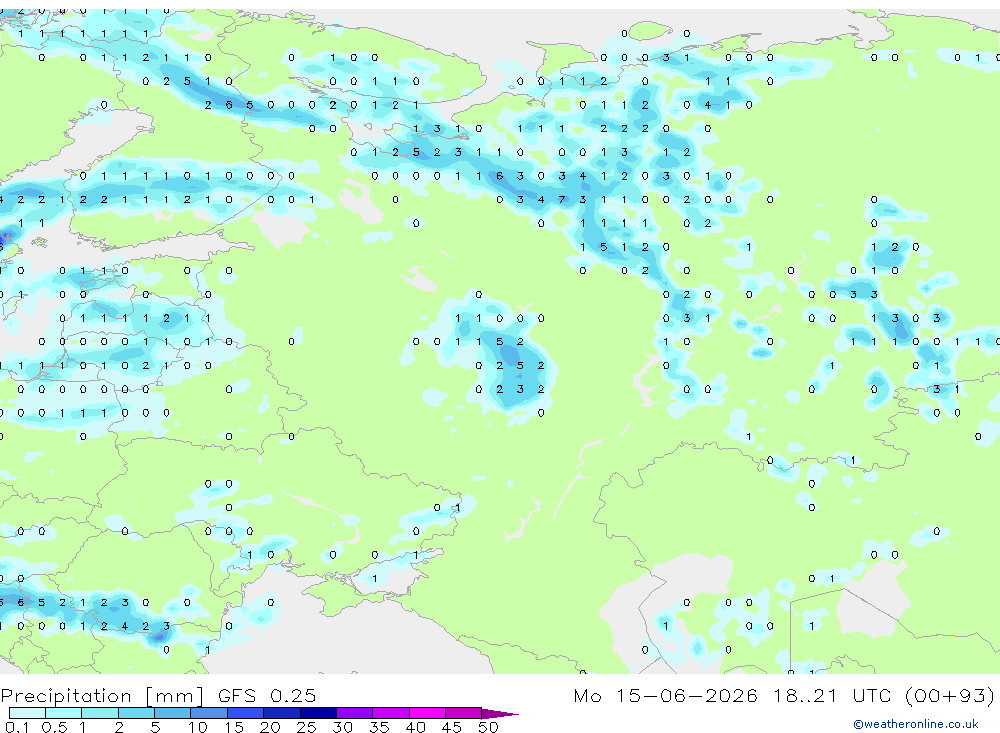The width and height of the screenshot is (1000, 733).
Task: Click the legend label '25'
Action: pyautogui.click(x=306, y=727)
